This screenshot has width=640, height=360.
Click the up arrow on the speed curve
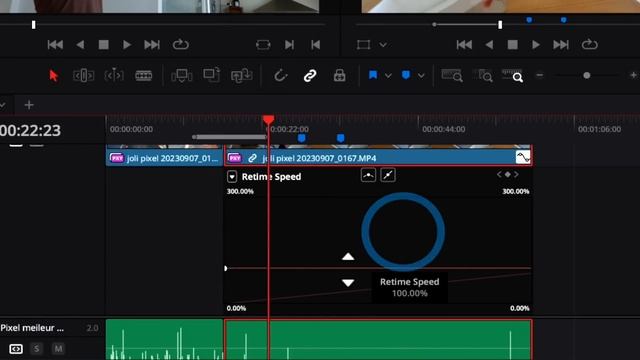tap(348, 257)
